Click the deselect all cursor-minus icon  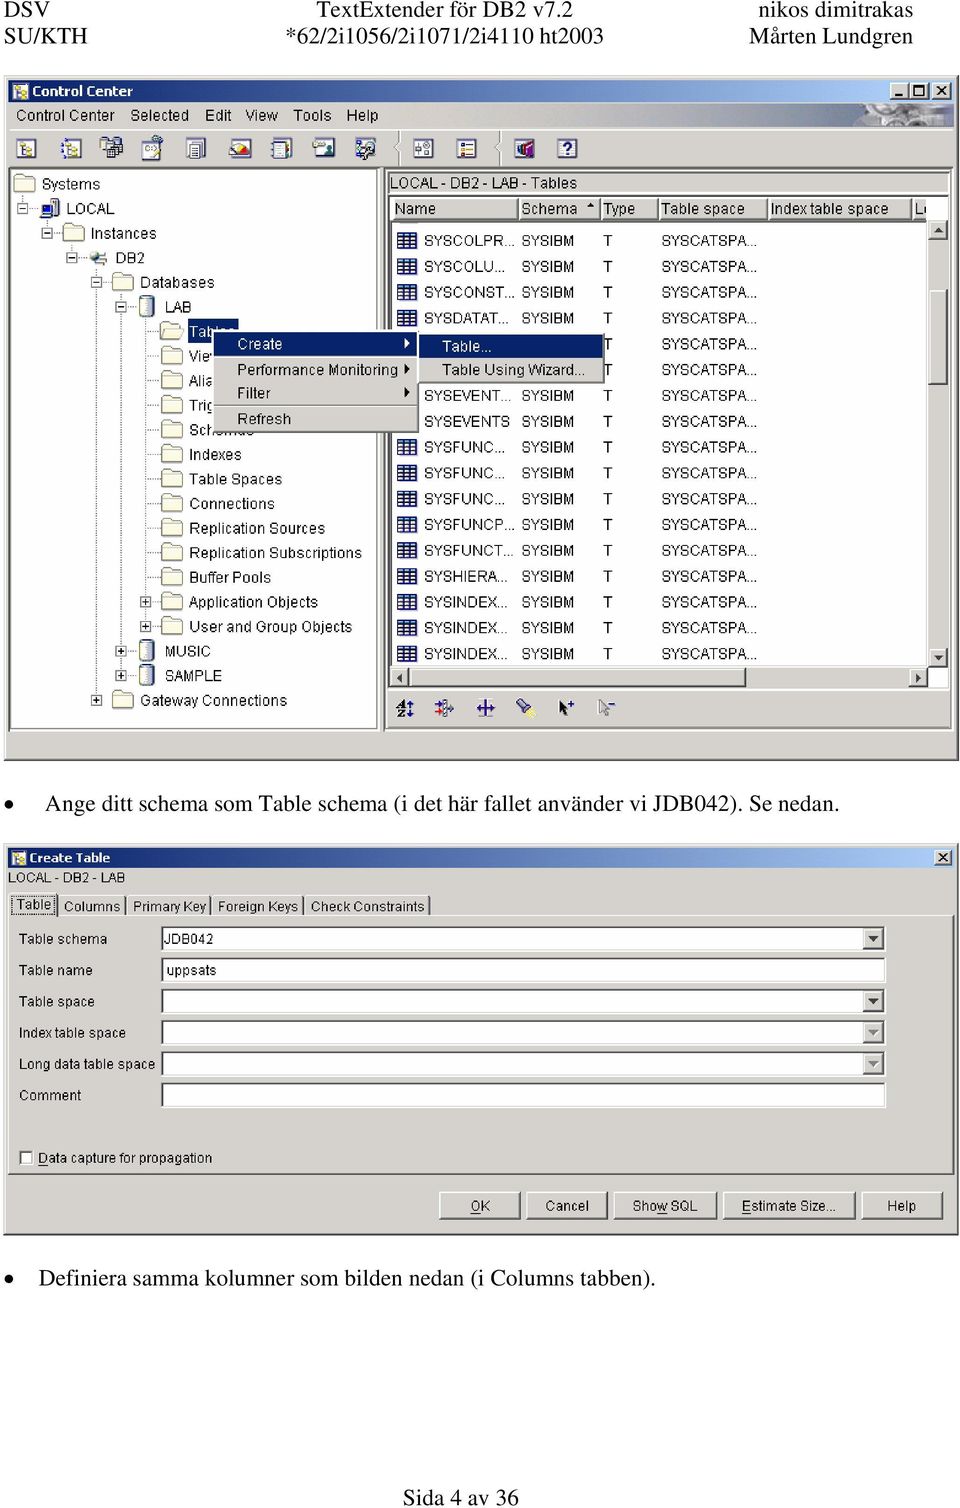coord(606,708)
